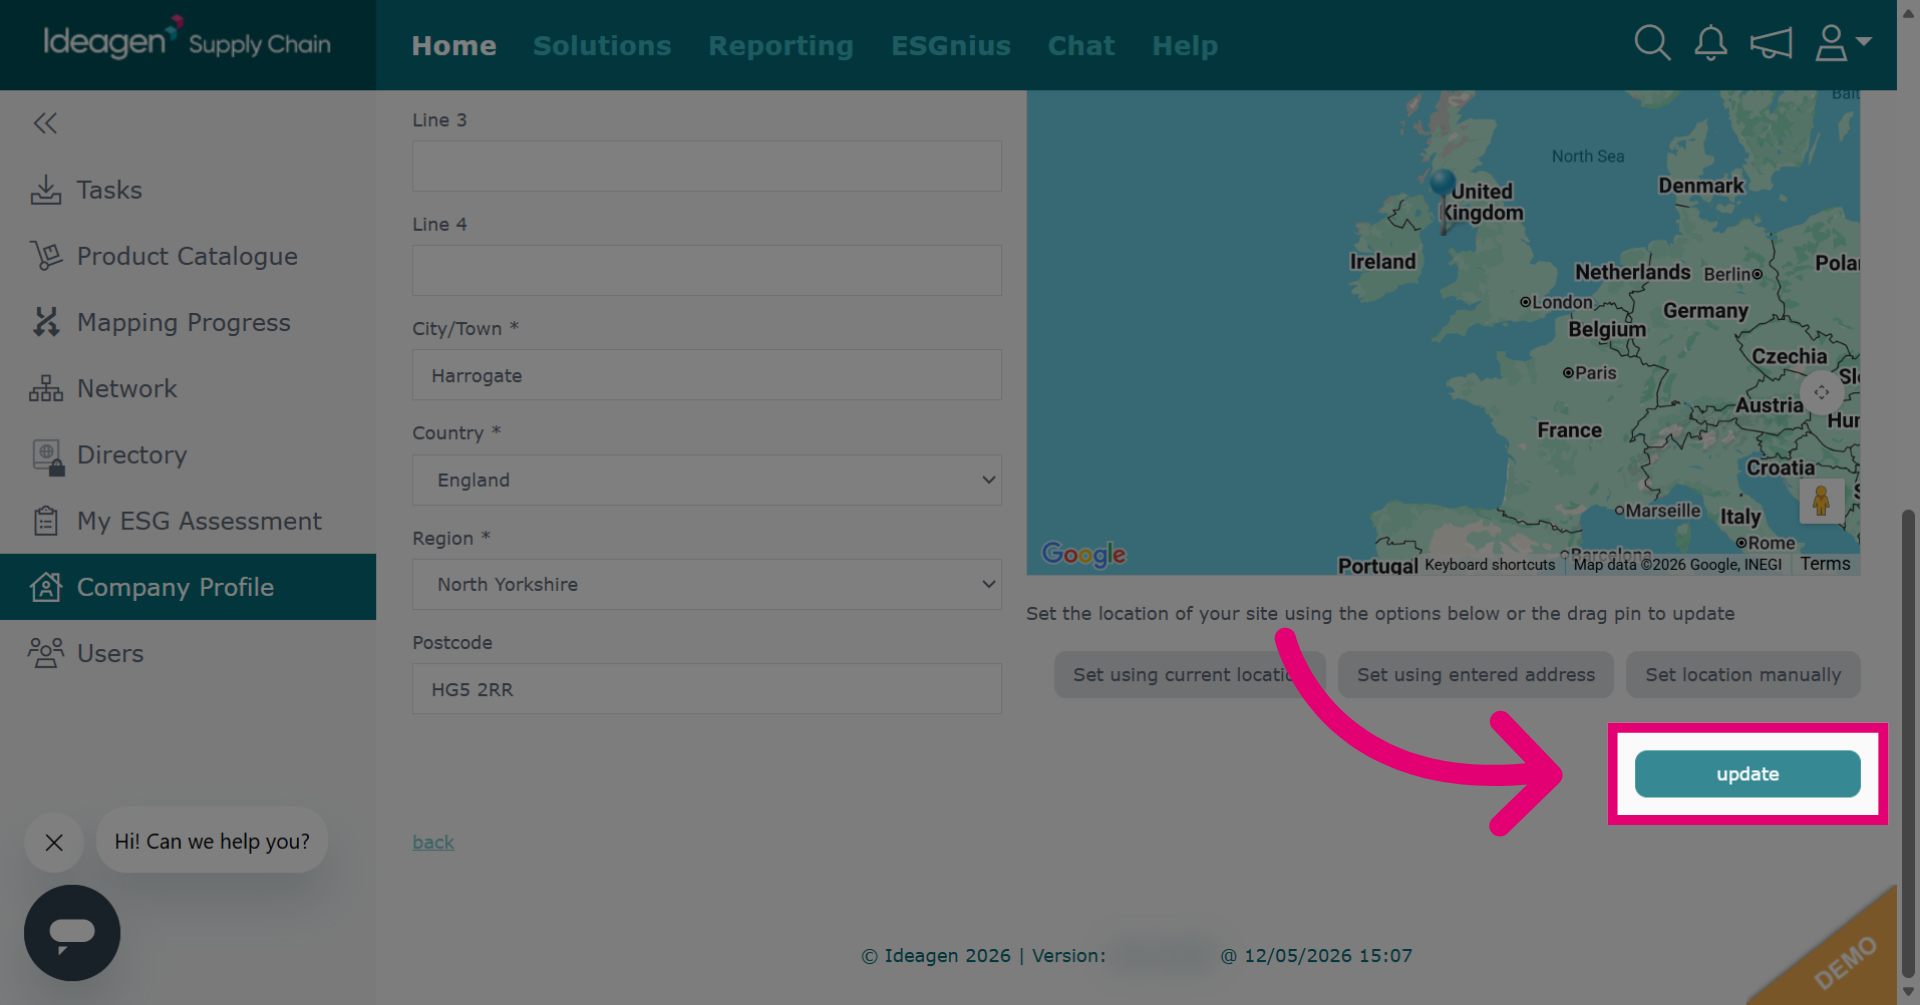Click the Google logo on map
1920x1005 pixels.
(x=1084, y=554)
